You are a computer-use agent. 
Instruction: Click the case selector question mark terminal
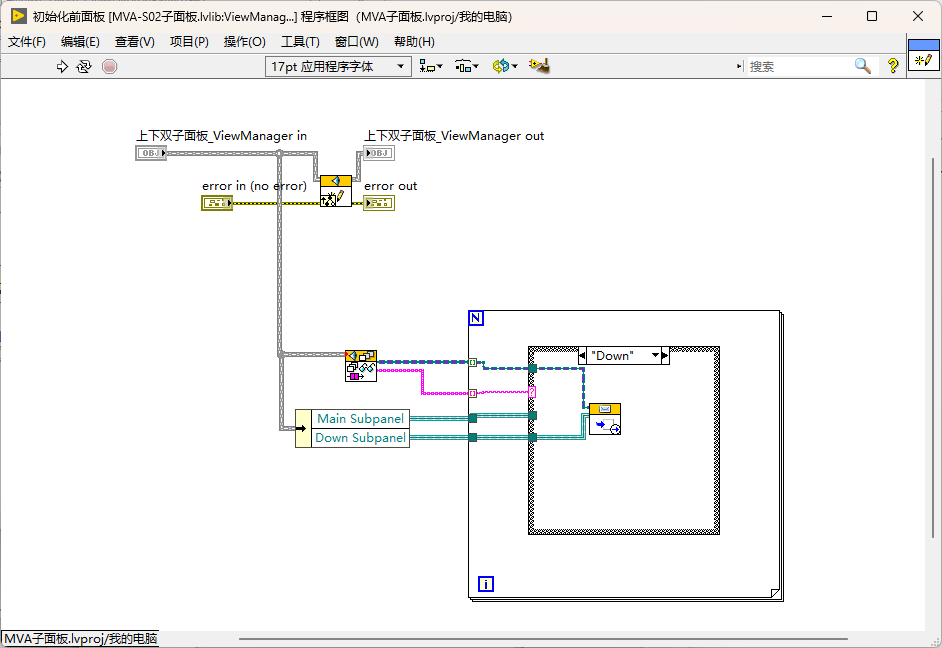[x=532, y=392]
